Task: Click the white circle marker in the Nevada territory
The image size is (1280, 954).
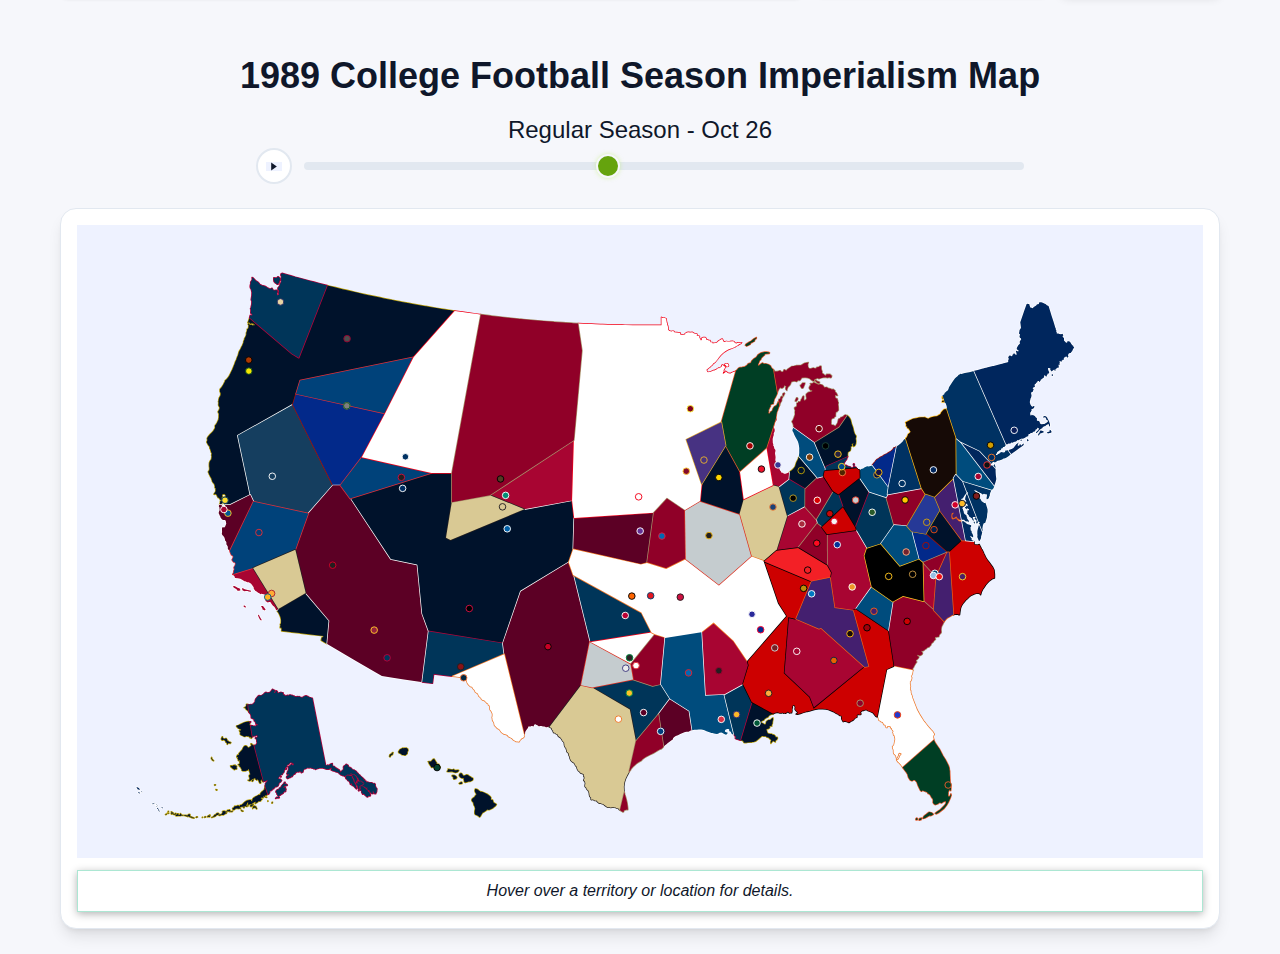Action: coord(272,476)
